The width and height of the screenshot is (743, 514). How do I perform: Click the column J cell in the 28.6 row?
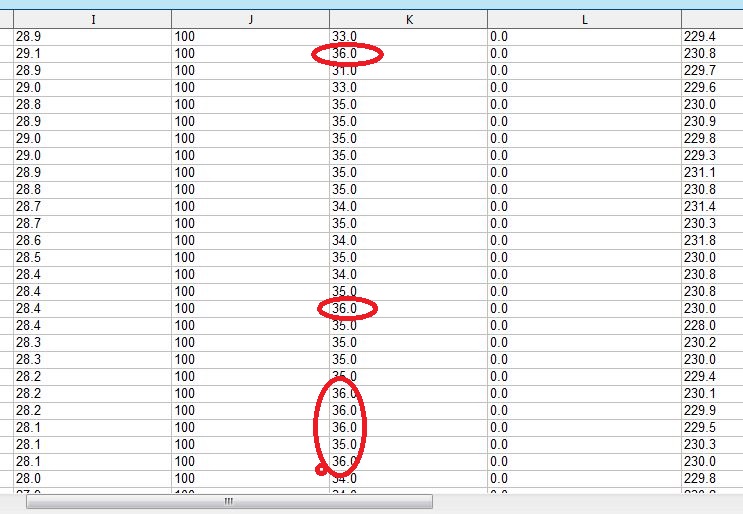tap(250, 240)
